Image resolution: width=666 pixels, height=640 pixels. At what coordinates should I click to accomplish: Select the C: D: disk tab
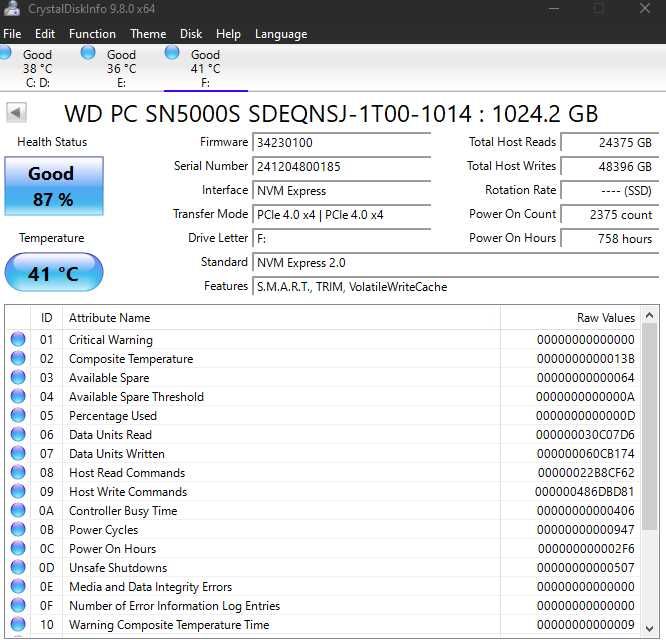37,68
